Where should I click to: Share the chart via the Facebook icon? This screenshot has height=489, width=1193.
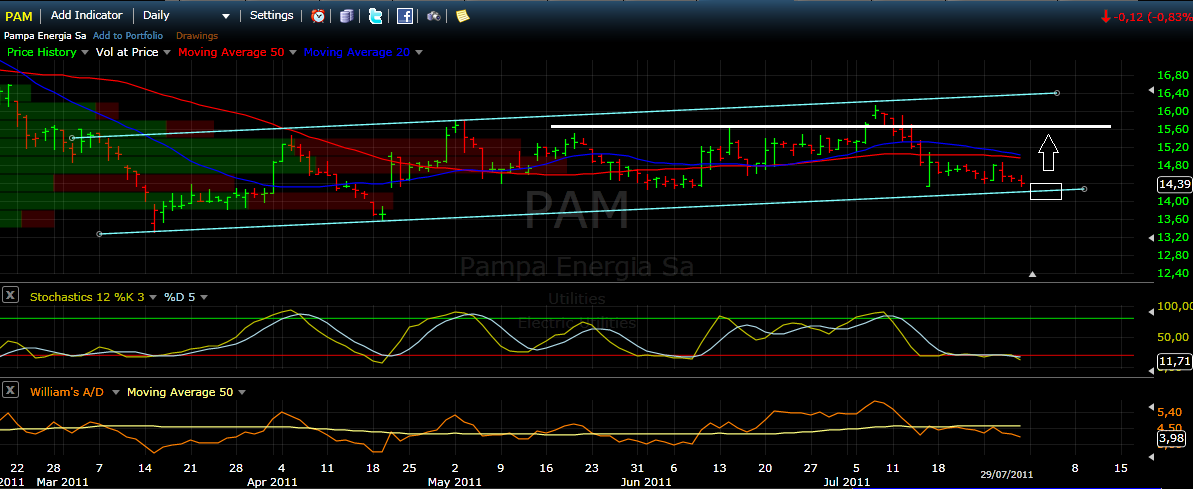(405, 15)
